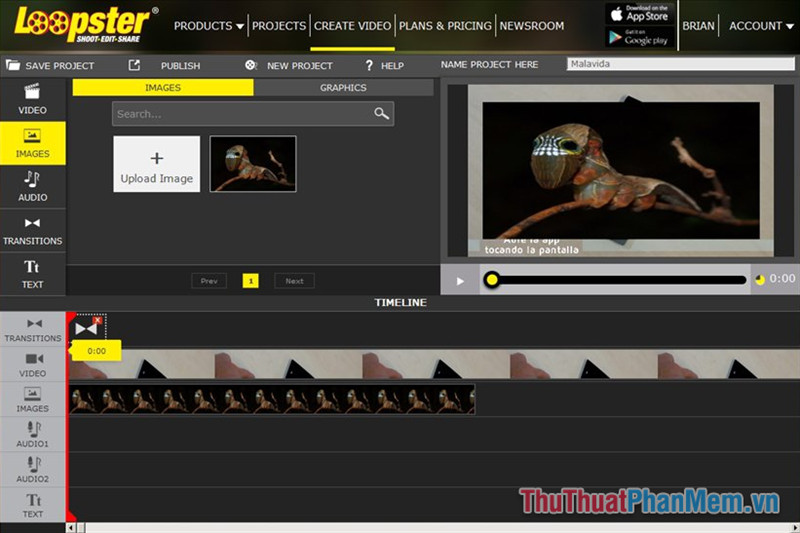This screenshot has height=533, width=800.
Task: Focus the project name field Malavida
Action: (x=680, y=64)
